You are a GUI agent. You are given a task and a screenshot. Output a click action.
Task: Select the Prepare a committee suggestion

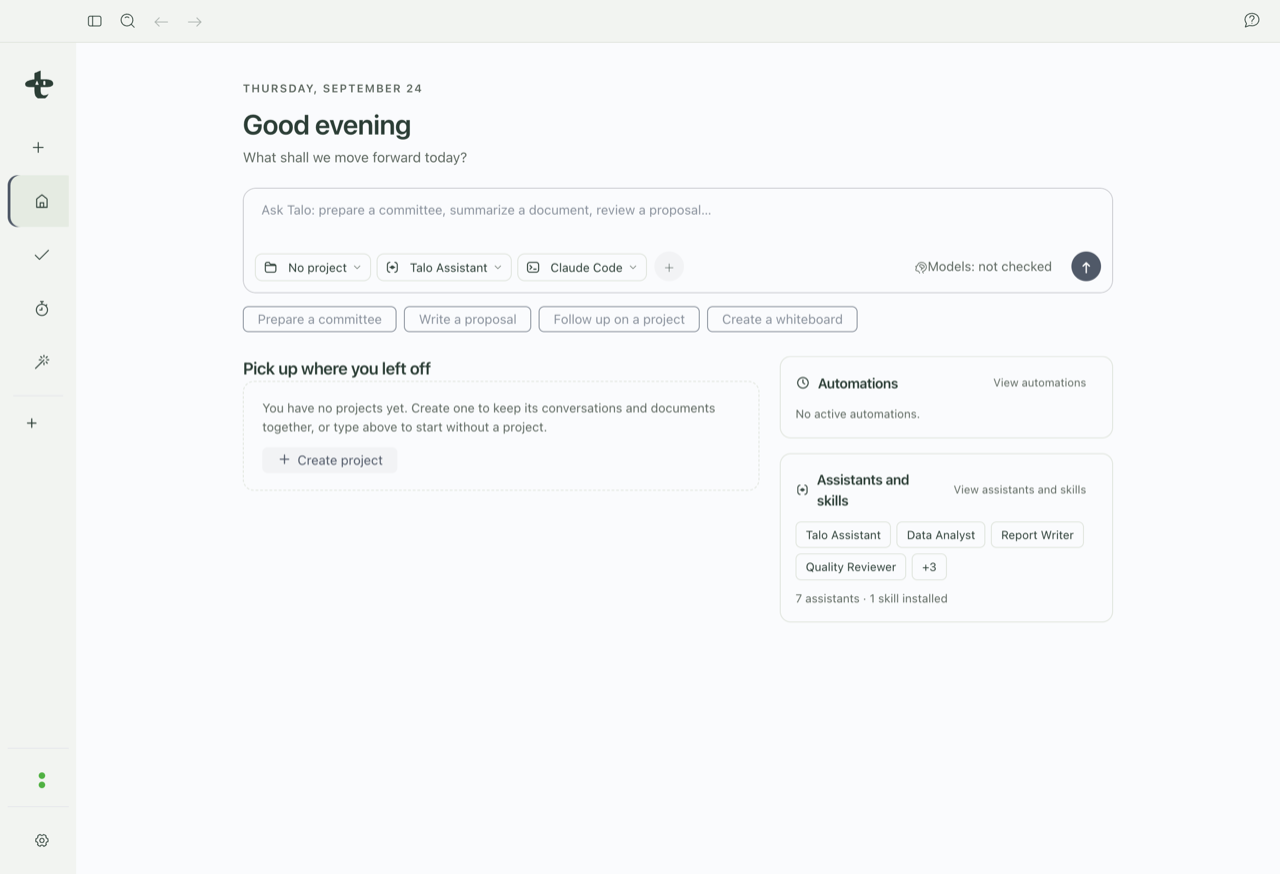(320, 319)
